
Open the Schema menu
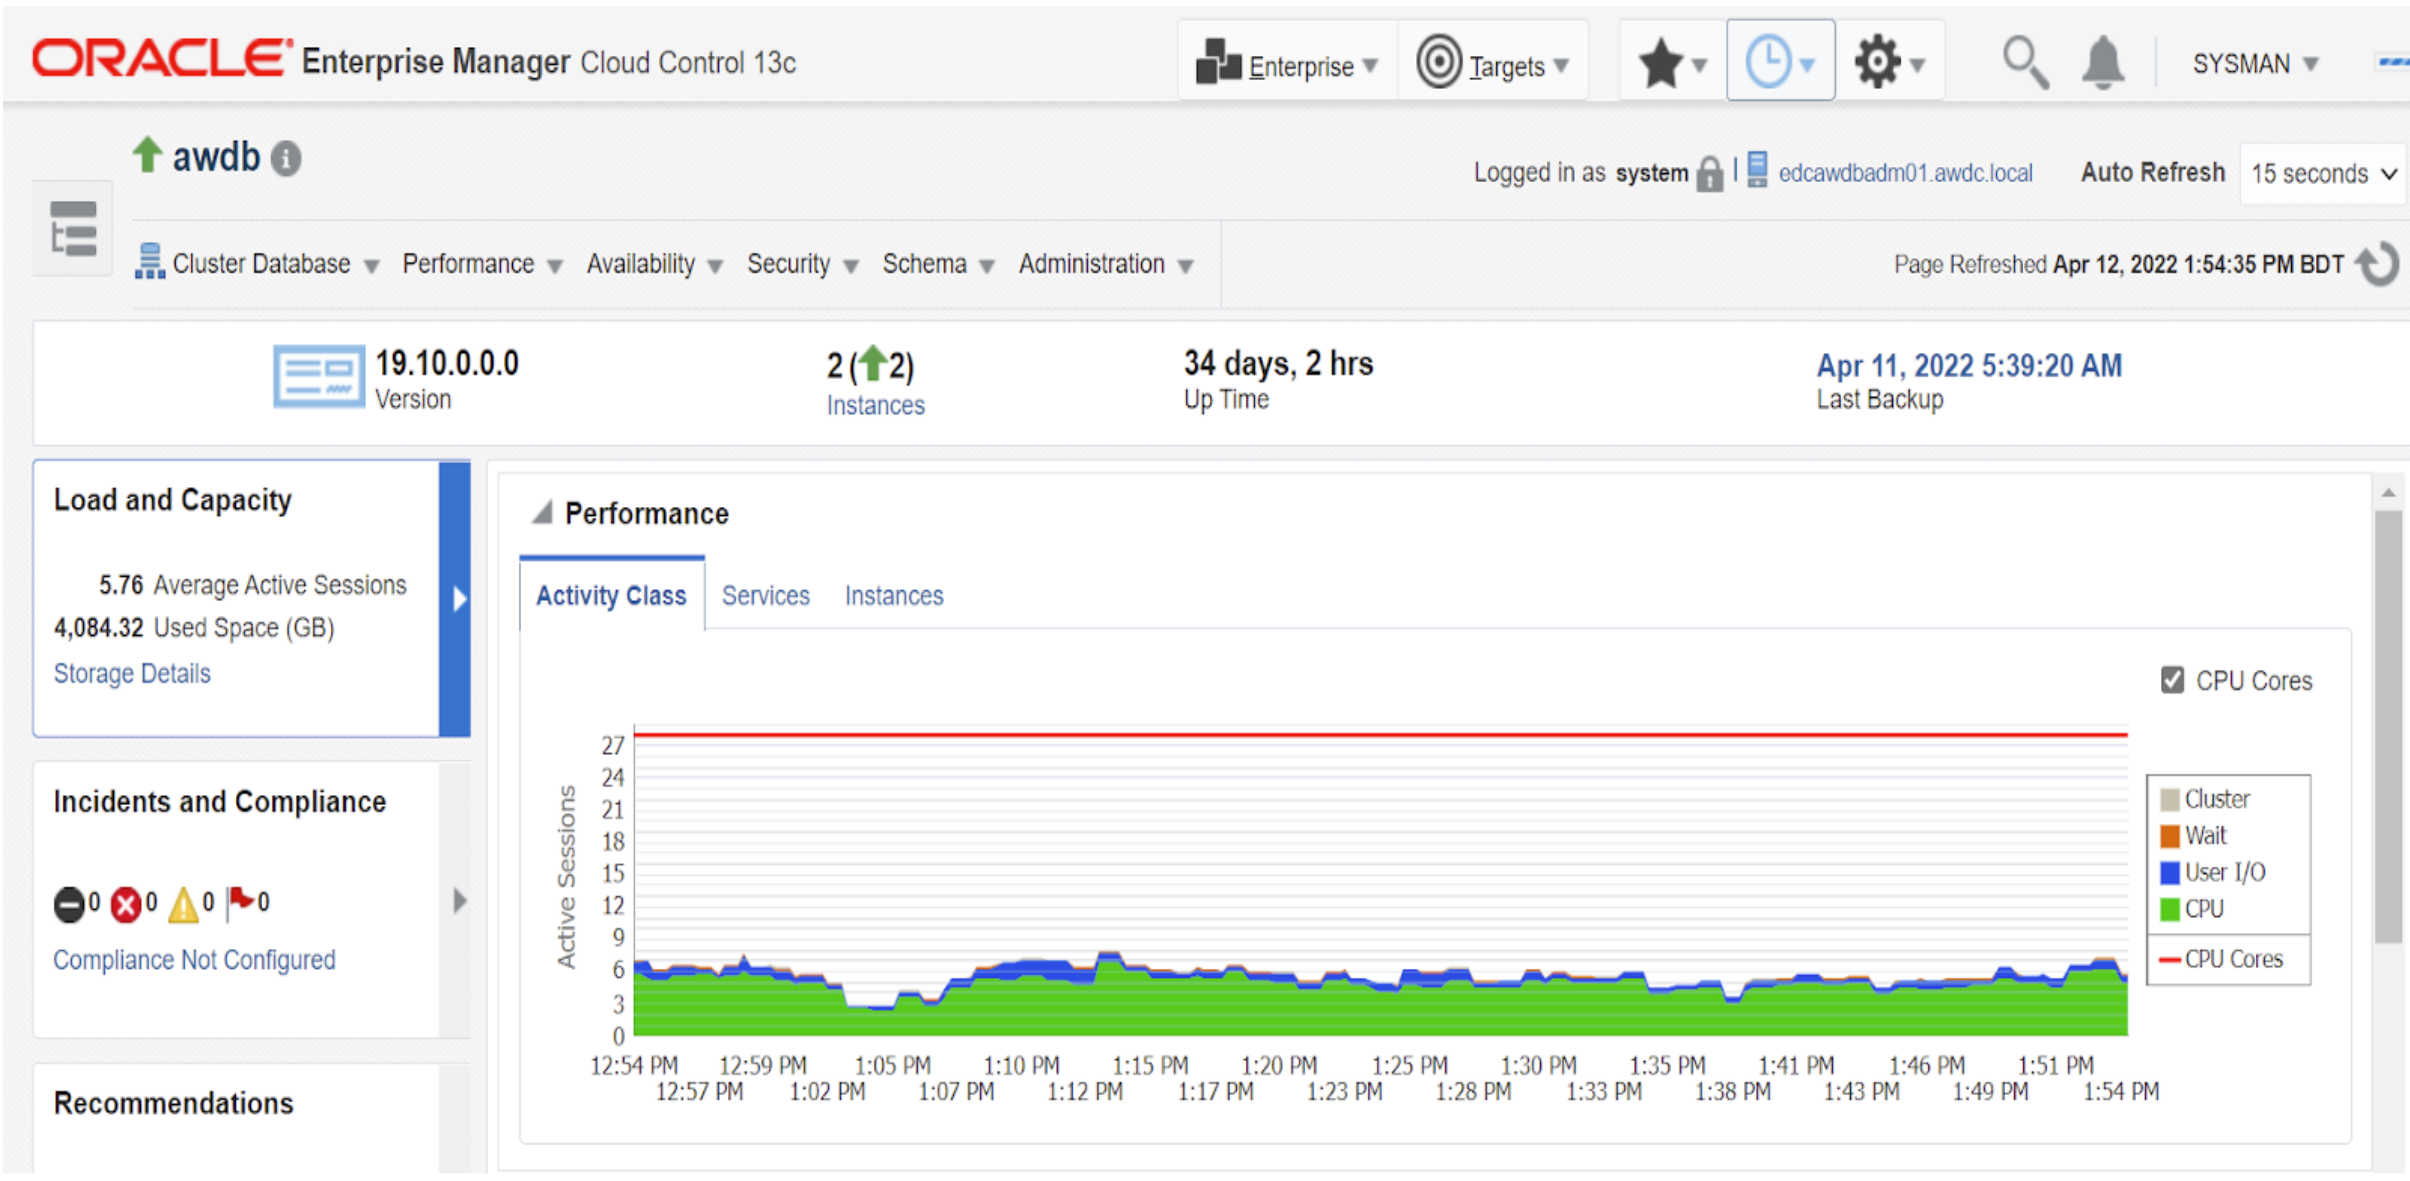click(938, 264)
